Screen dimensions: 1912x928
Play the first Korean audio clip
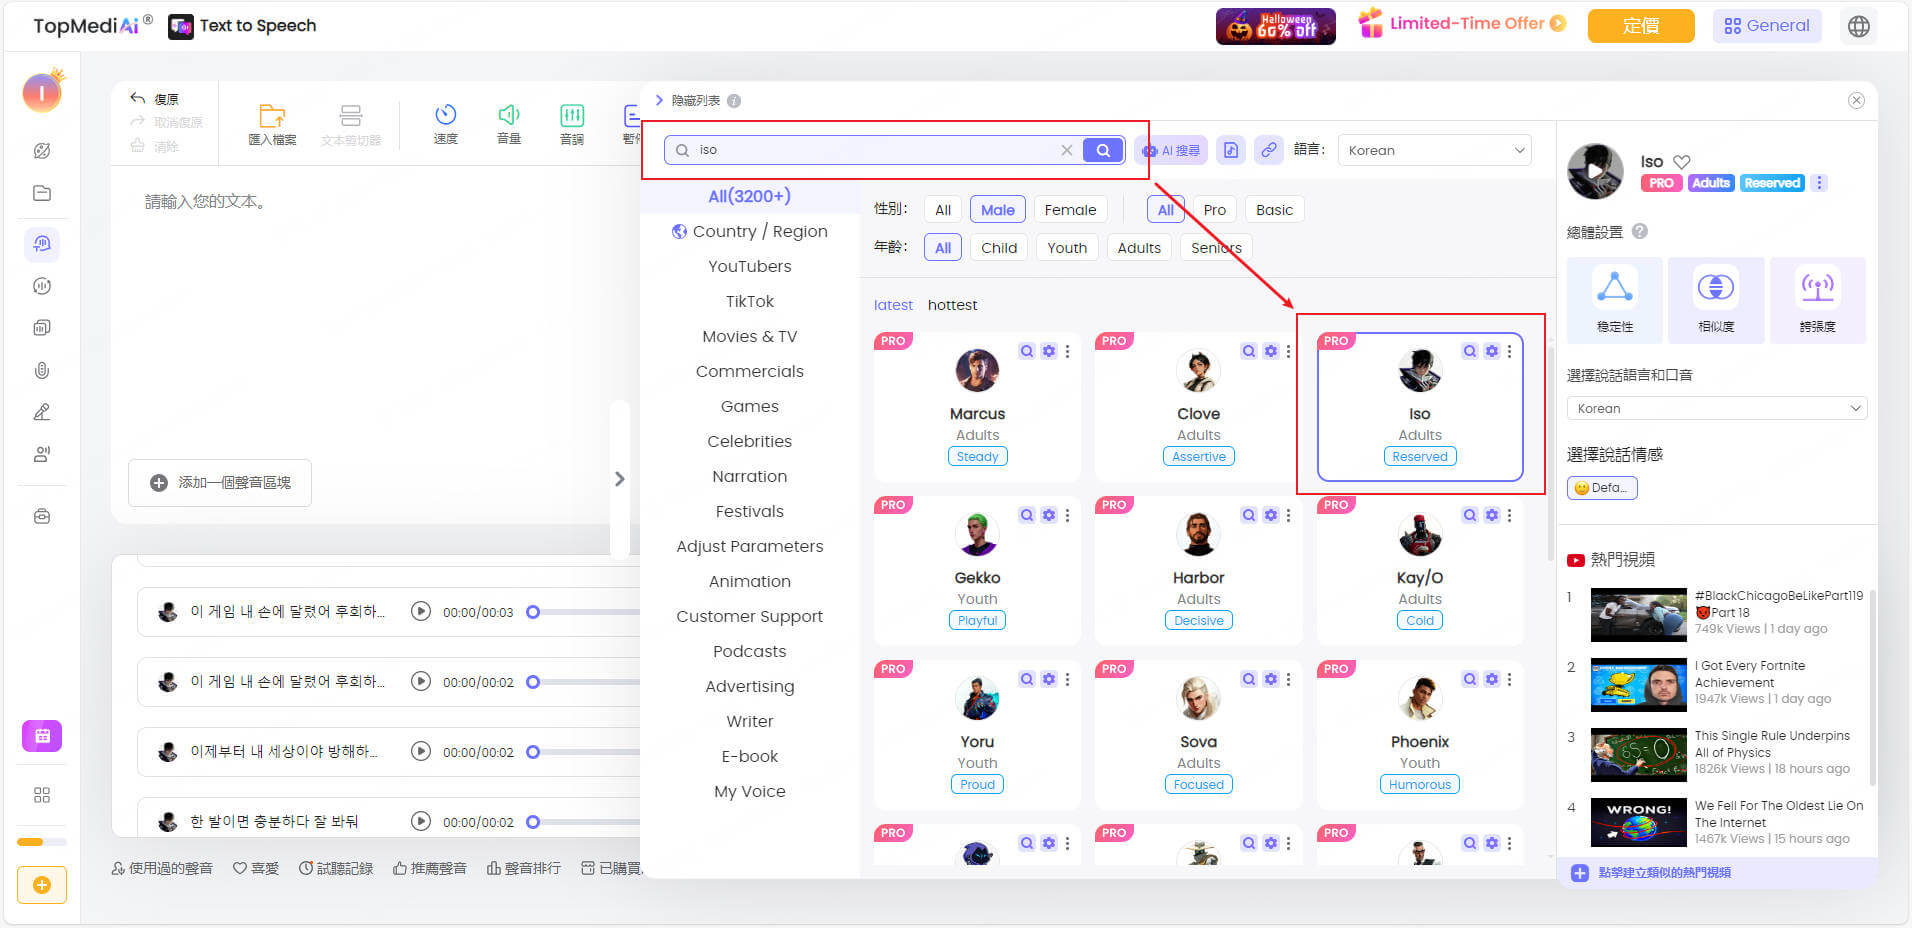[421, 611]
